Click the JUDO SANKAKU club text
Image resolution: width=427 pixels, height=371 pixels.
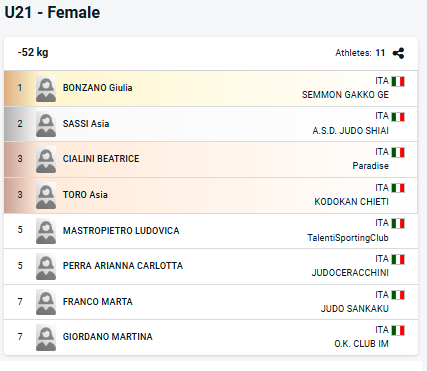[355, 309]
